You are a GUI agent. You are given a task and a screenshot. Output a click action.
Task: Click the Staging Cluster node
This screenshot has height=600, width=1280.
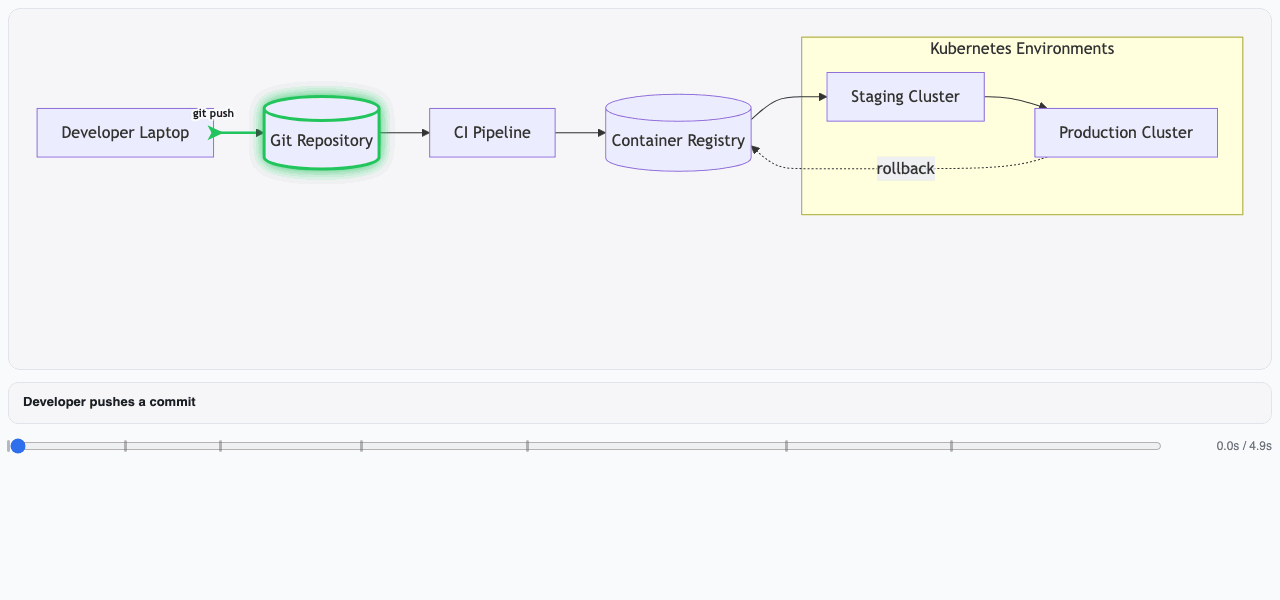pyautogui.click(x=905, y=97)
